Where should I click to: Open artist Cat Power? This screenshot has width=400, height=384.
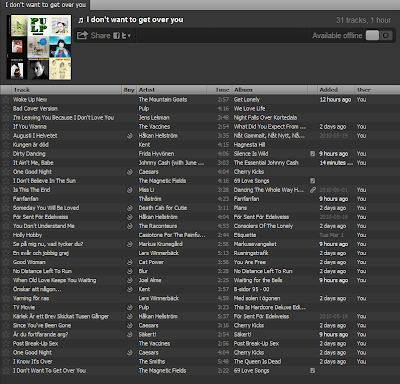151,262
